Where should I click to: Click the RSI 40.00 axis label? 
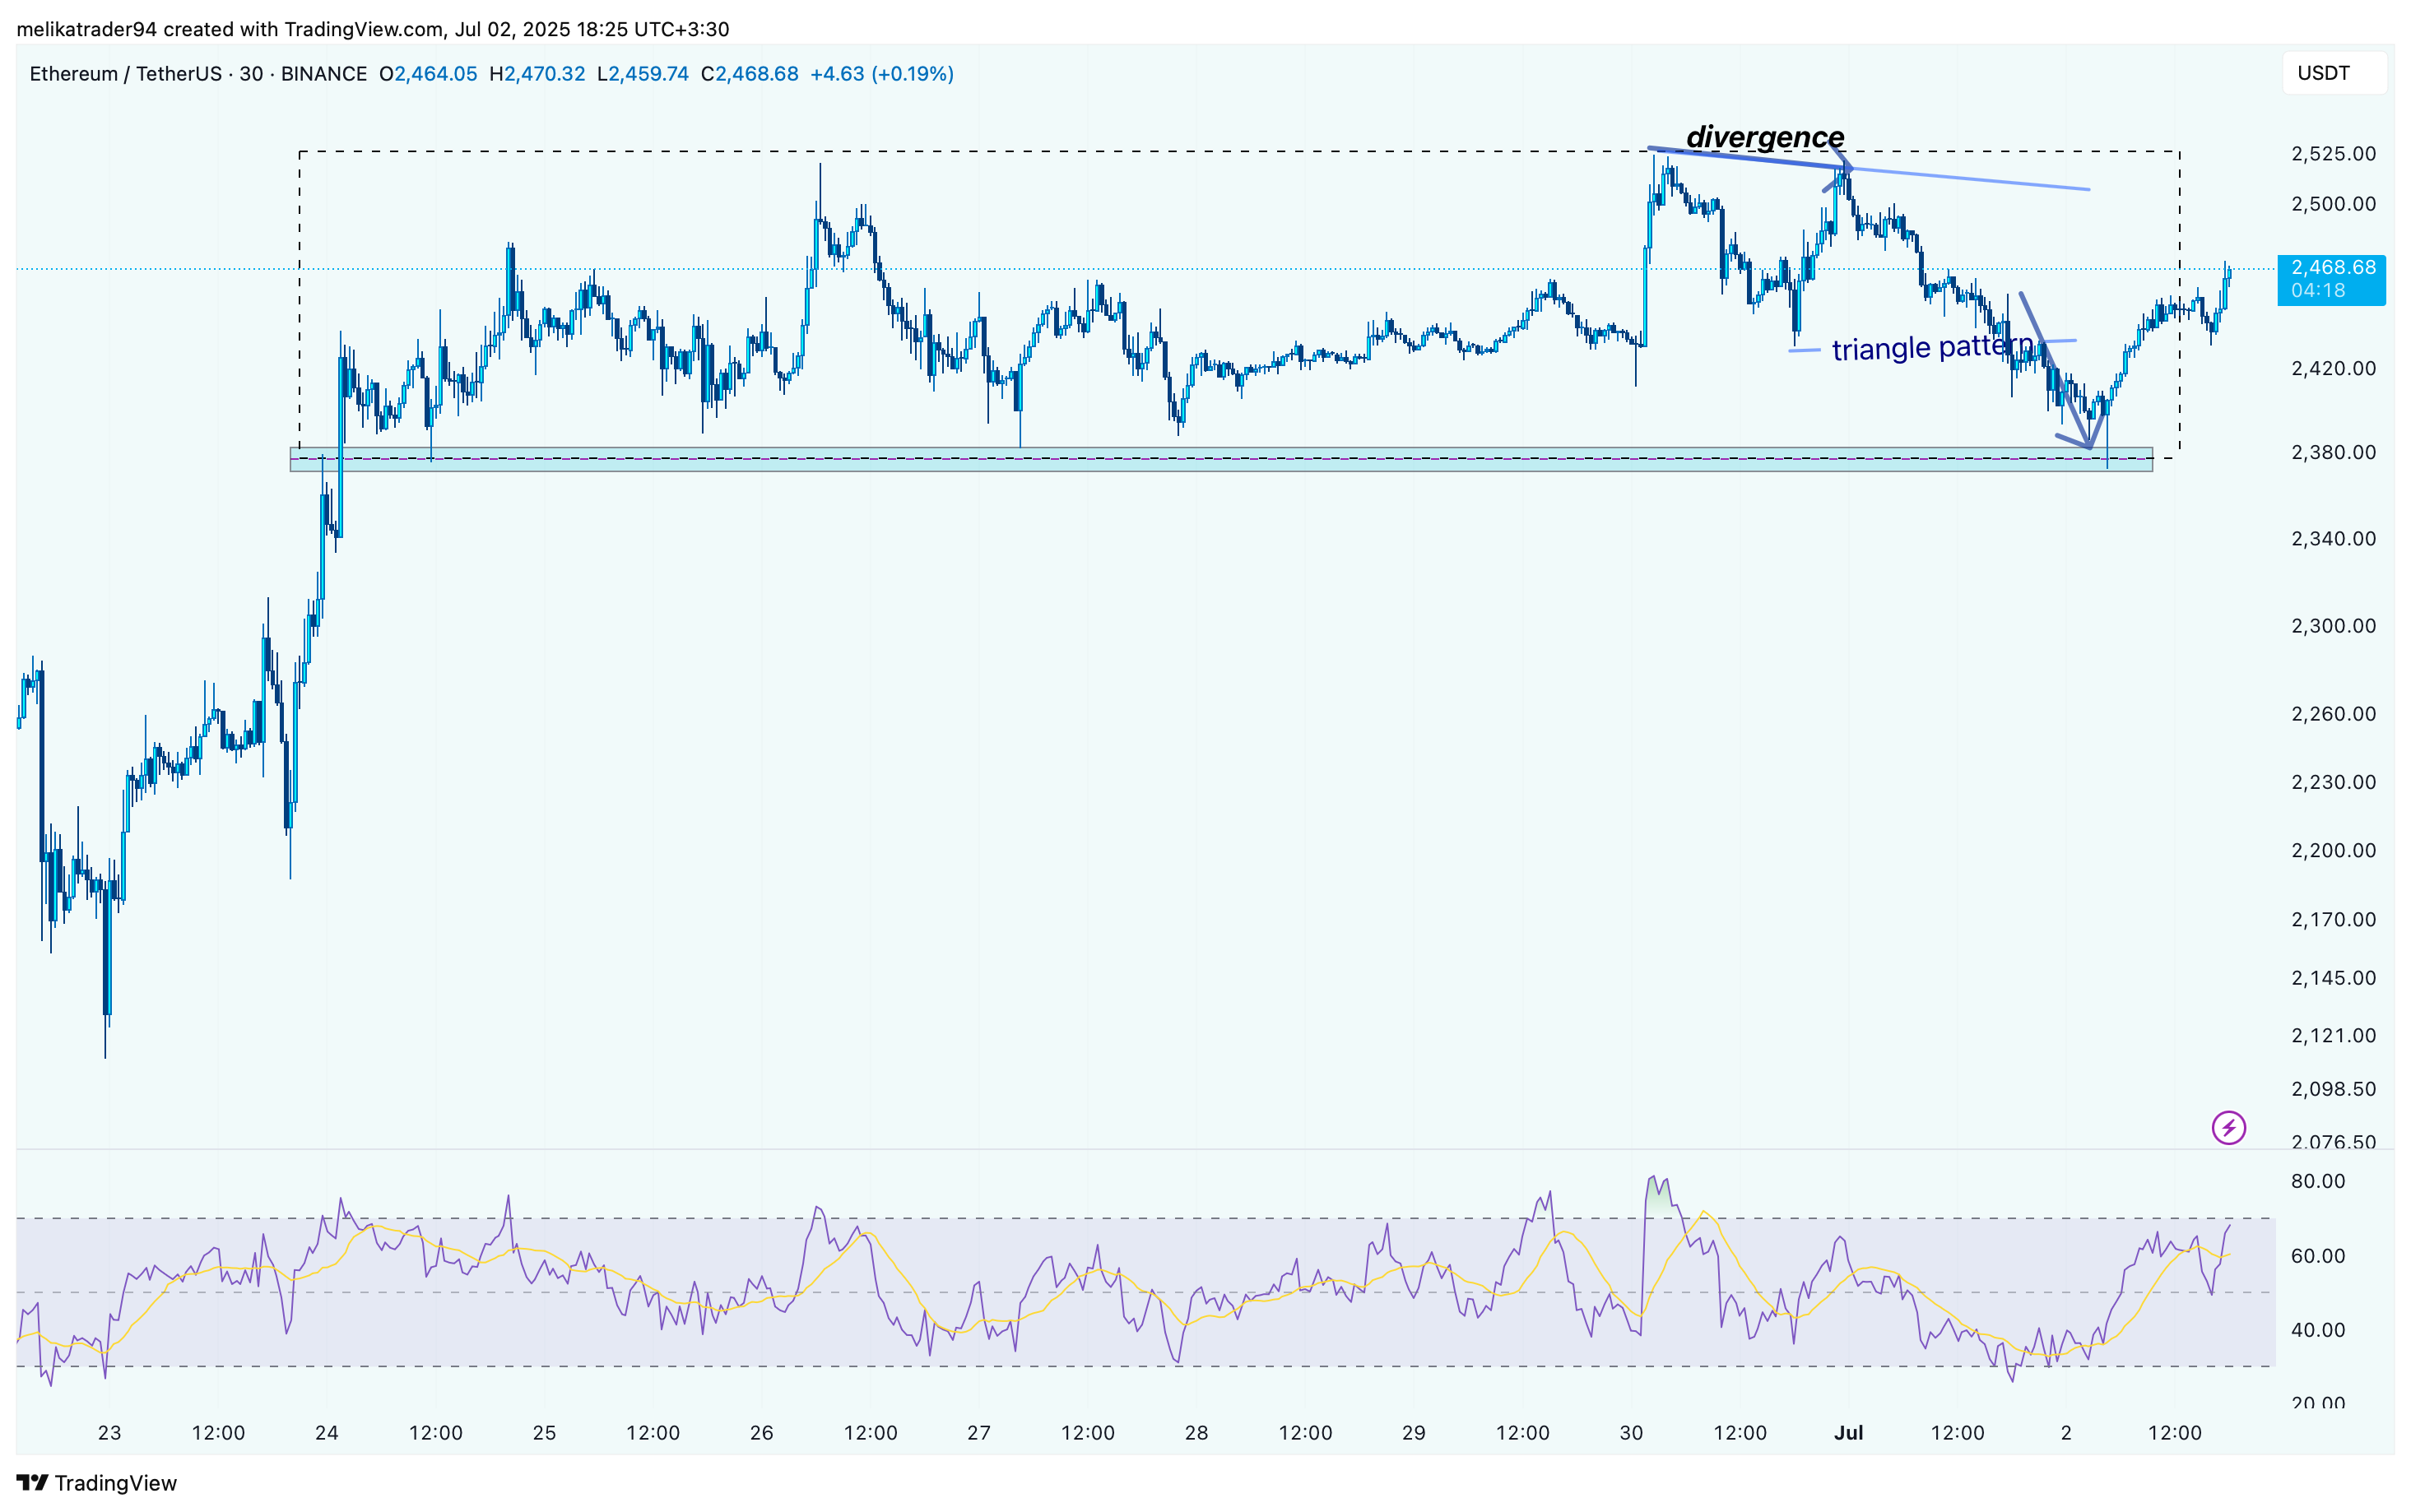point(2318,1330)
